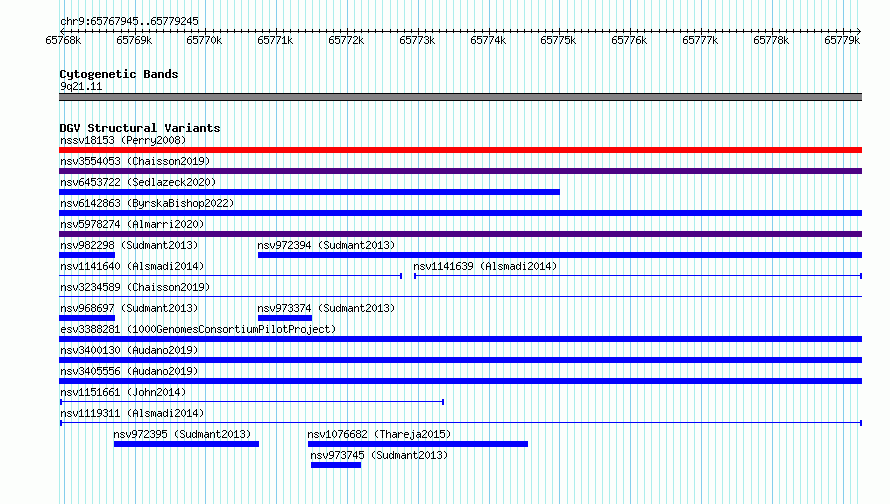
Task: Click the thin nsv3234589 variant line
Action: tap(460, 296)
